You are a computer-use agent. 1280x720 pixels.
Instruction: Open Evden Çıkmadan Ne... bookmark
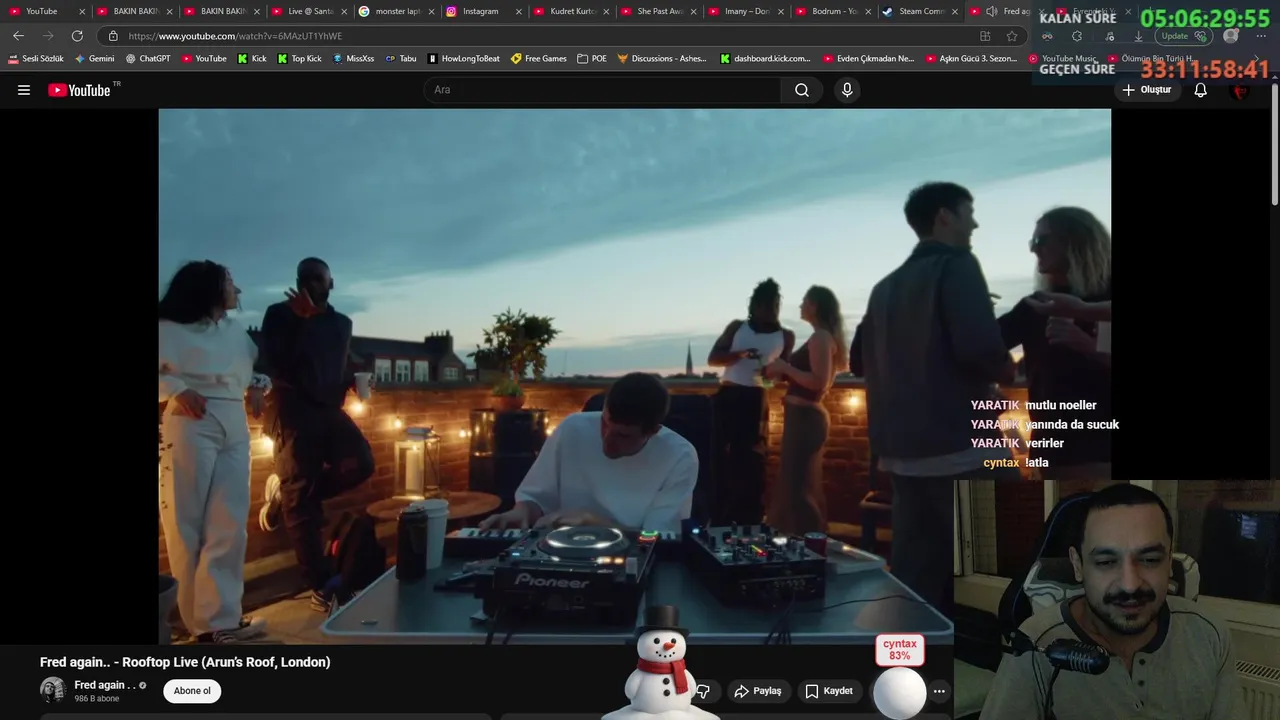pyautogui.click(x=869, y=59)
